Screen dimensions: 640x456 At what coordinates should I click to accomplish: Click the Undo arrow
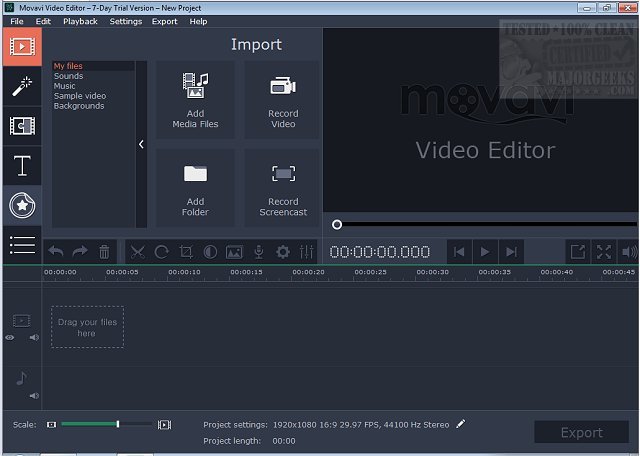[x=56, y=252]
